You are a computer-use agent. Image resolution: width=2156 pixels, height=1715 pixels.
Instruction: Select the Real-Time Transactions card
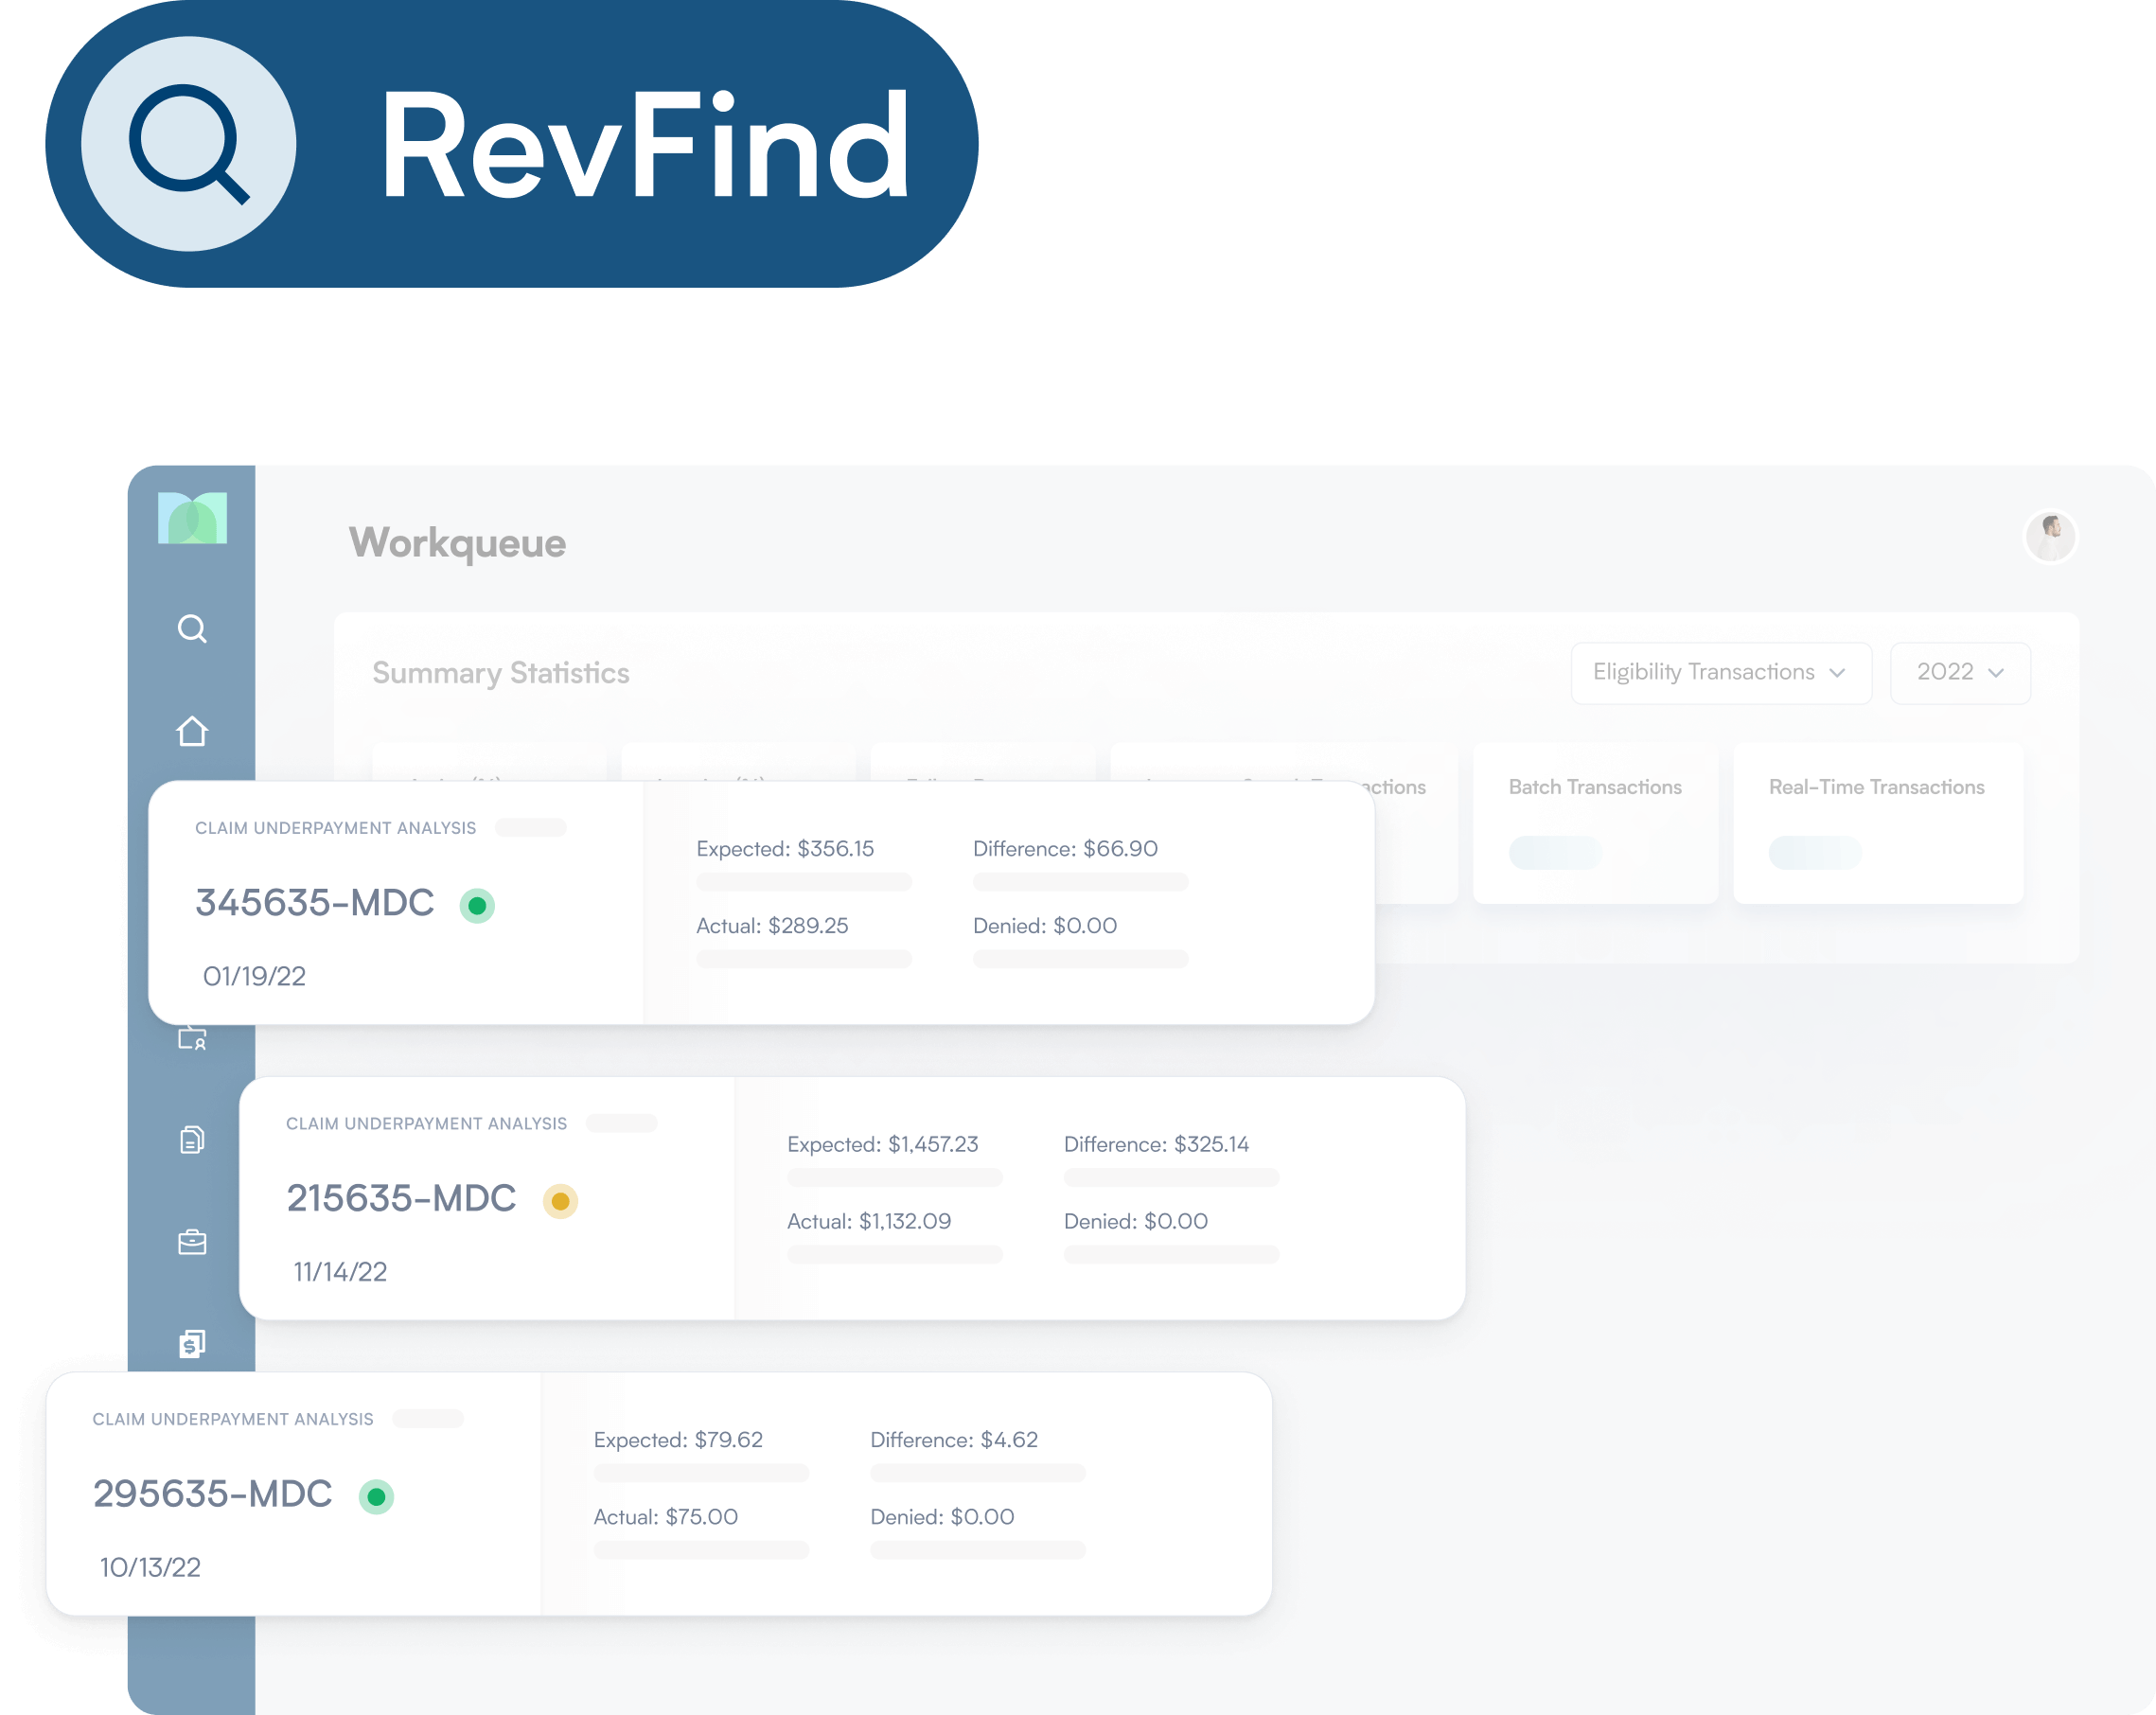(x=1878, y=823)
